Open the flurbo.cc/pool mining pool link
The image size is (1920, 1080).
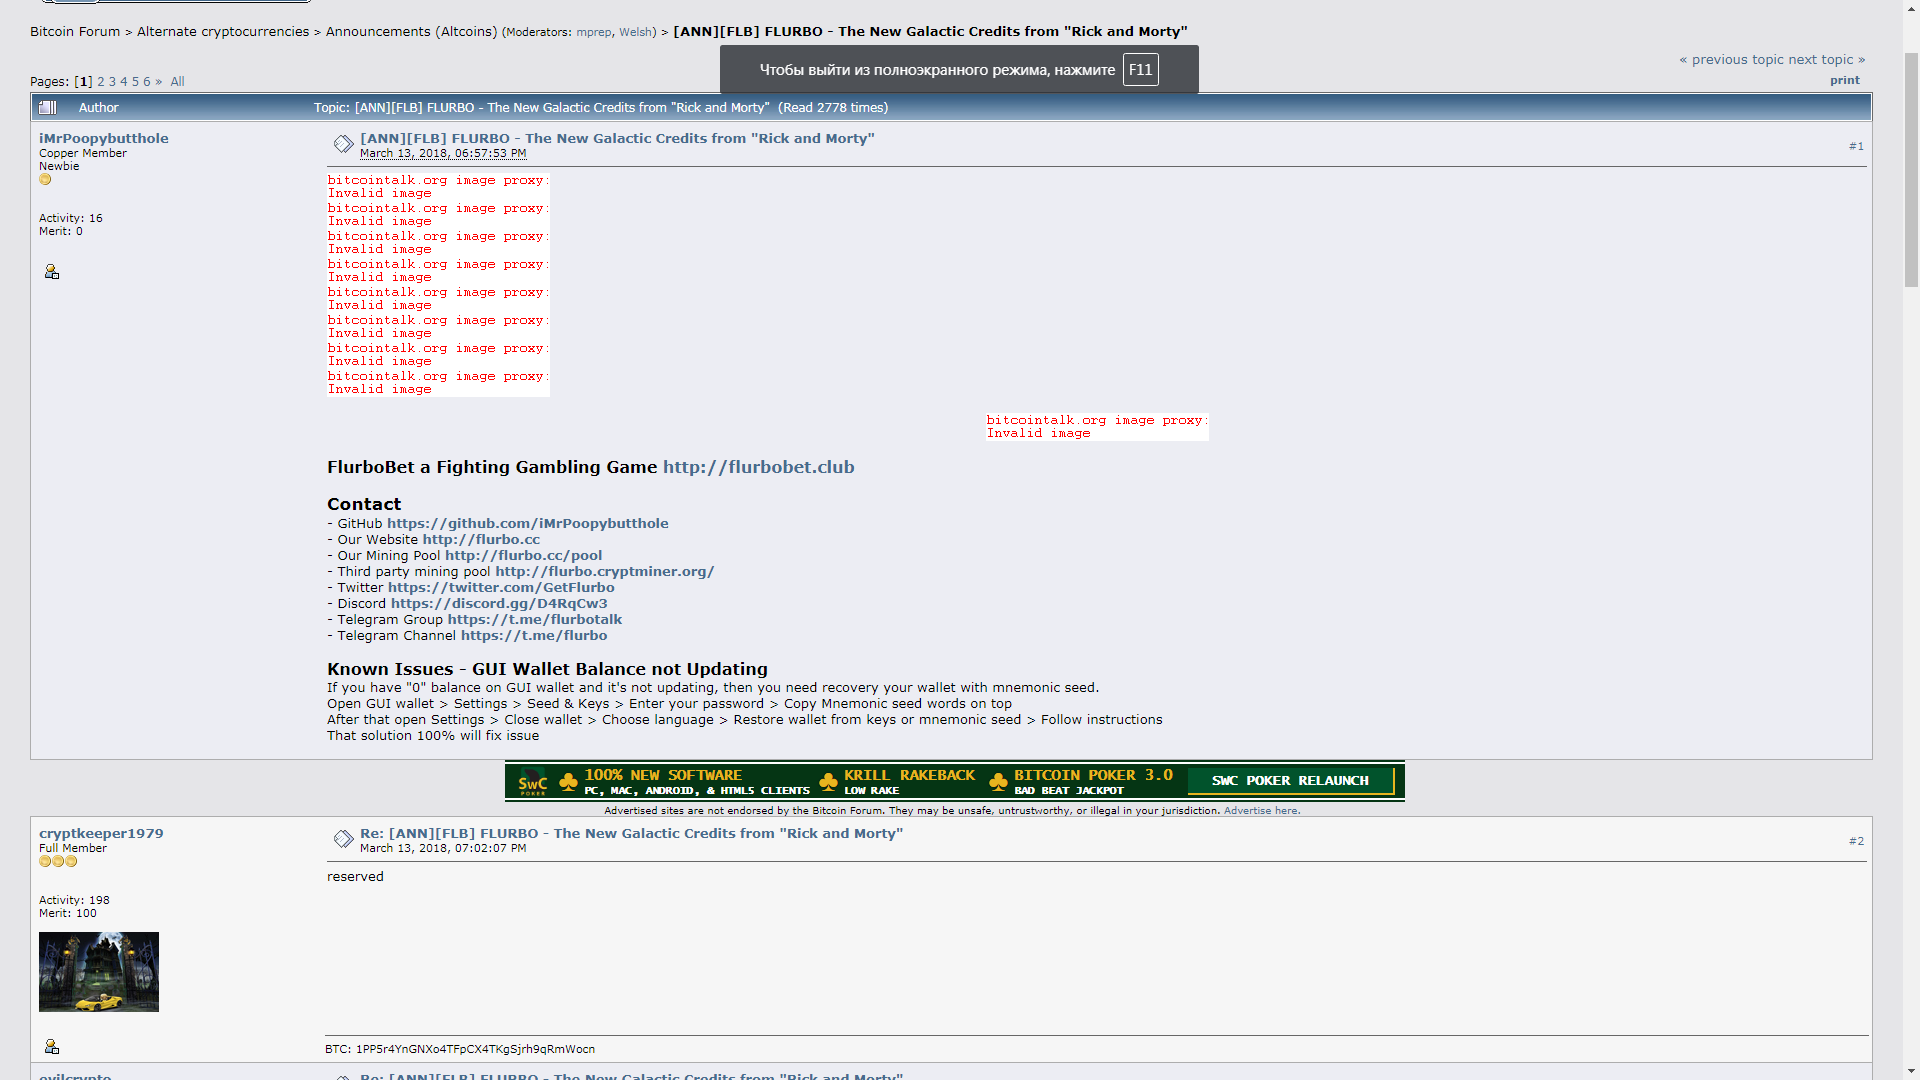click(523, 556)
